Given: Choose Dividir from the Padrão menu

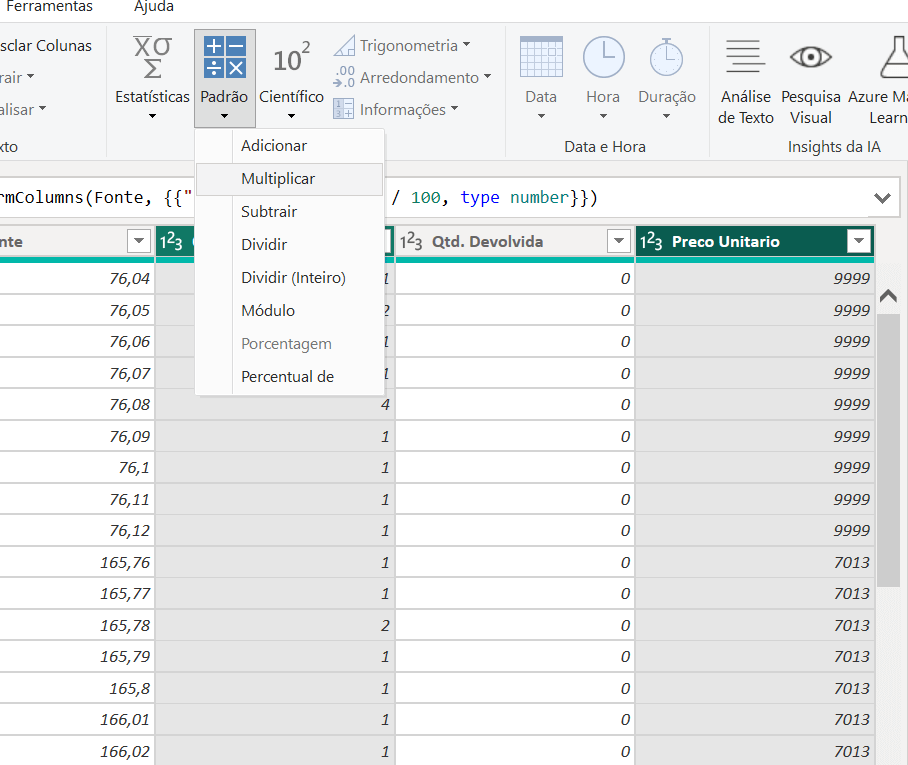Looking at the screenshot, I should click(290, 245).
